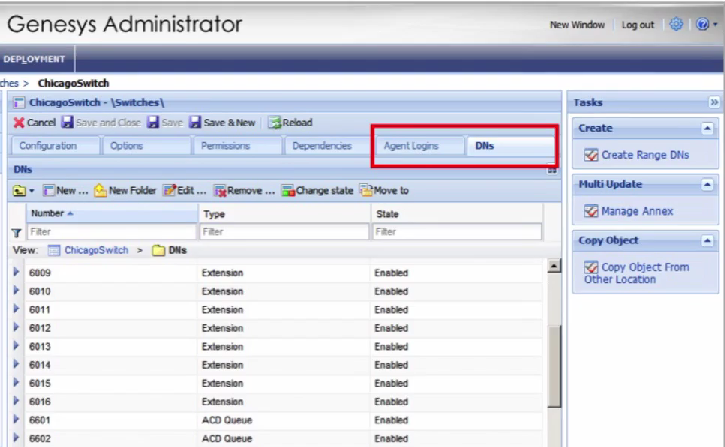Viewport: 725px width, 447px height.
Task: Collapse the Create tasks section
Action: click(x=707, y=129)
